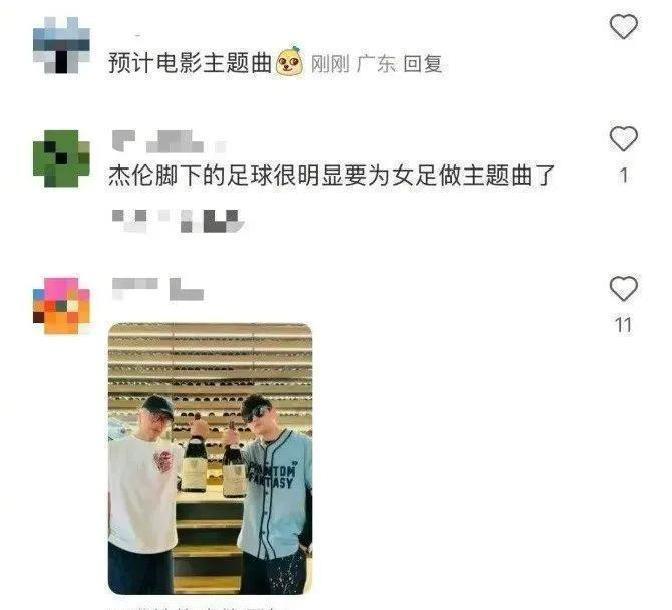This screenshot has height=610, width=672.
Task: Open the gray pixelated avatar's profile
Action: coord(61,45)
